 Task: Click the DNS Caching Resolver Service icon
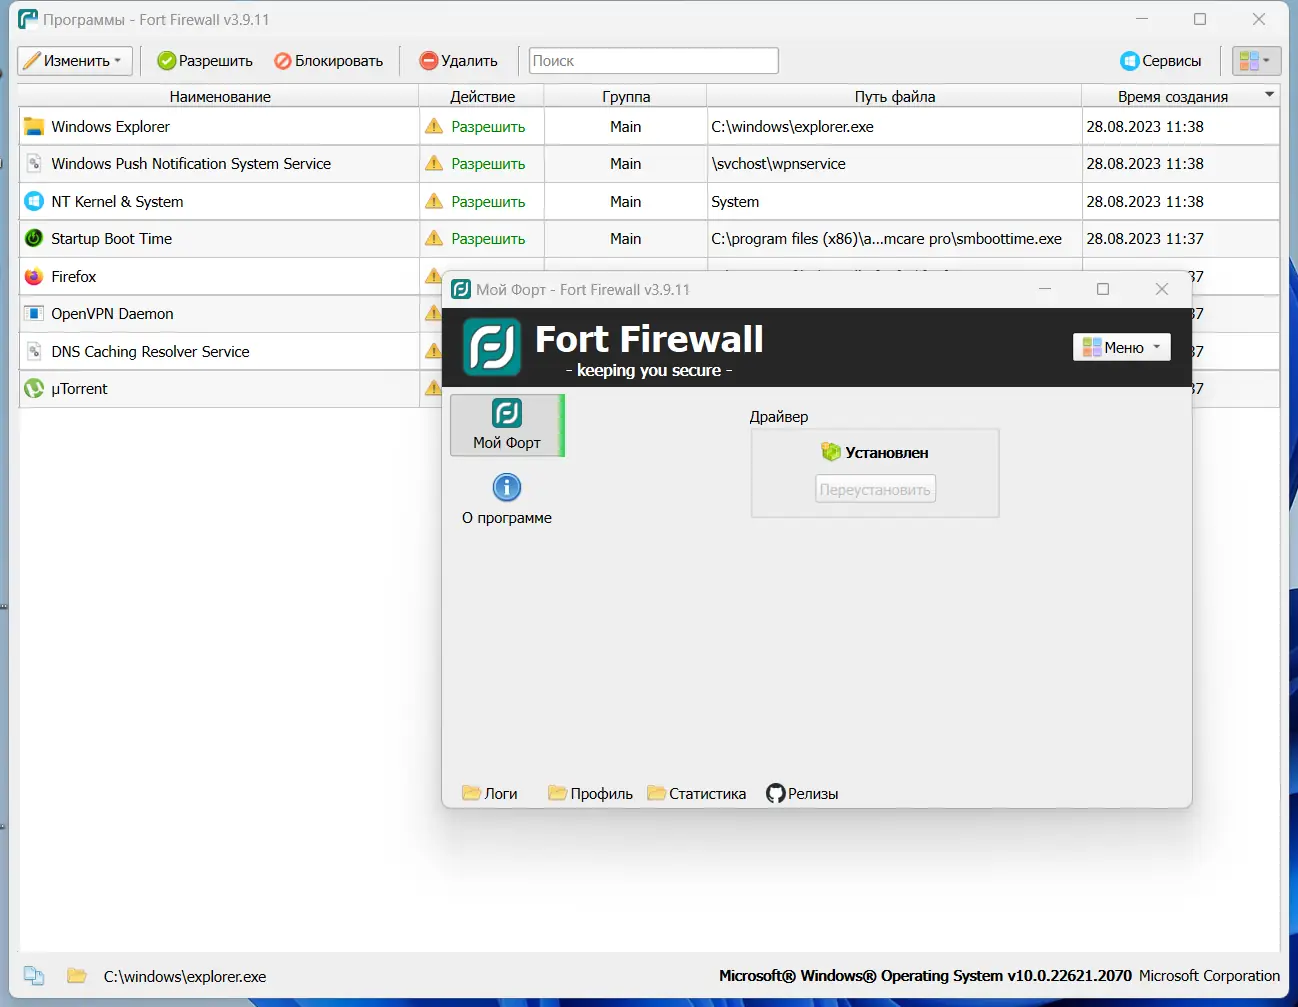click(x=34, y=351)
